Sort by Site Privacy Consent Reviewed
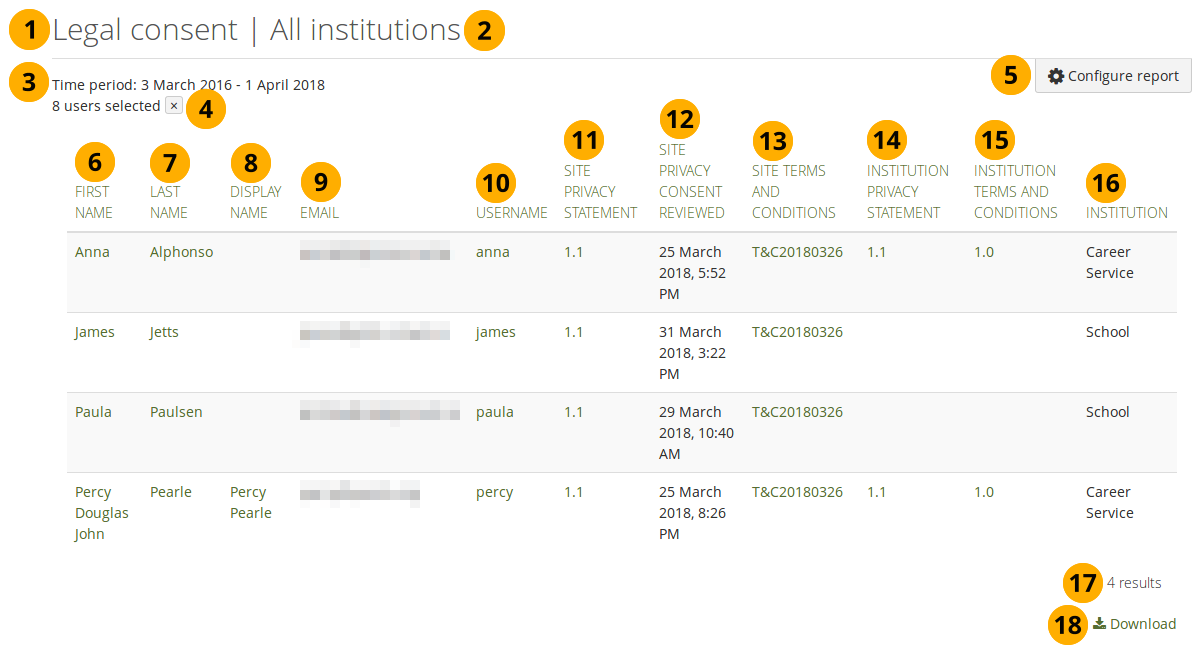The image size is (1204, 653). click(x=691, y=181)
